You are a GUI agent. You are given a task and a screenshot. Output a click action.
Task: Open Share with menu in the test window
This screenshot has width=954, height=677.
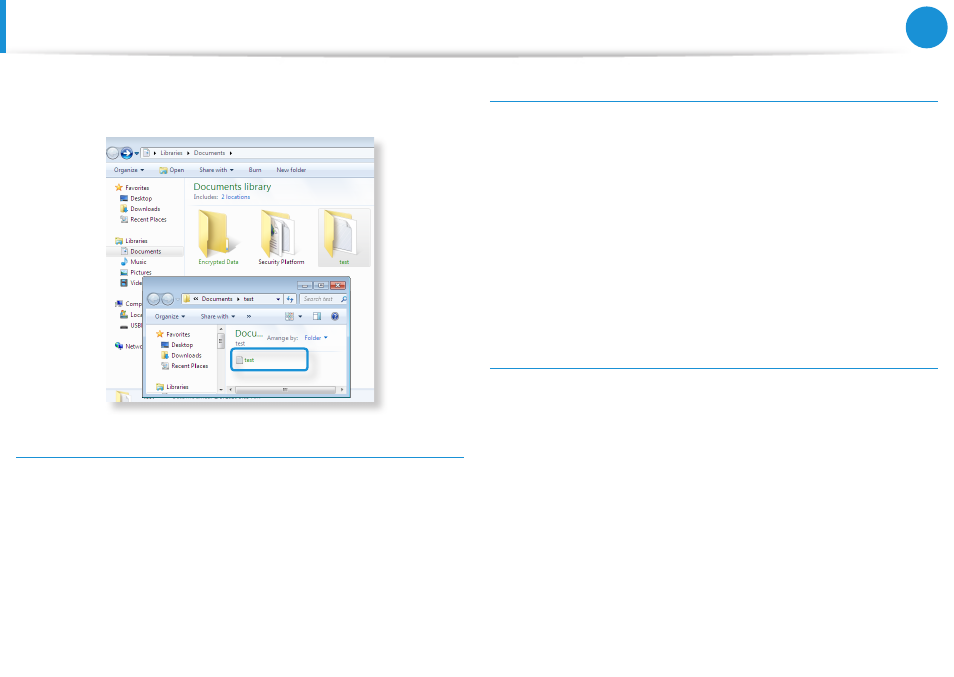[218, 317]
